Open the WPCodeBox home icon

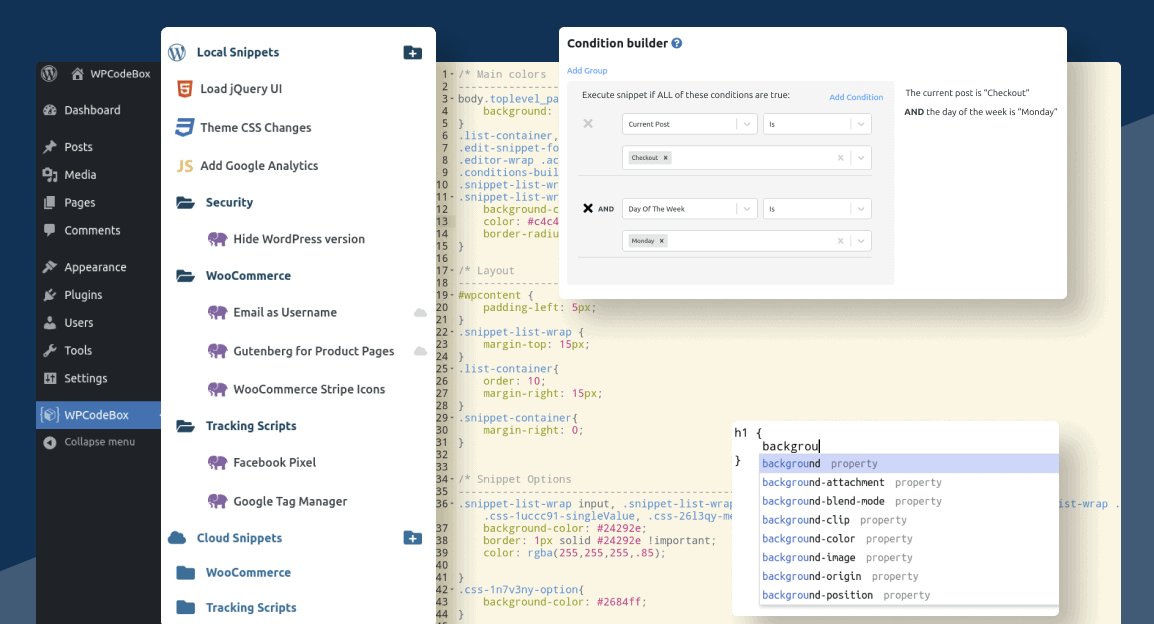click(77, 74)
